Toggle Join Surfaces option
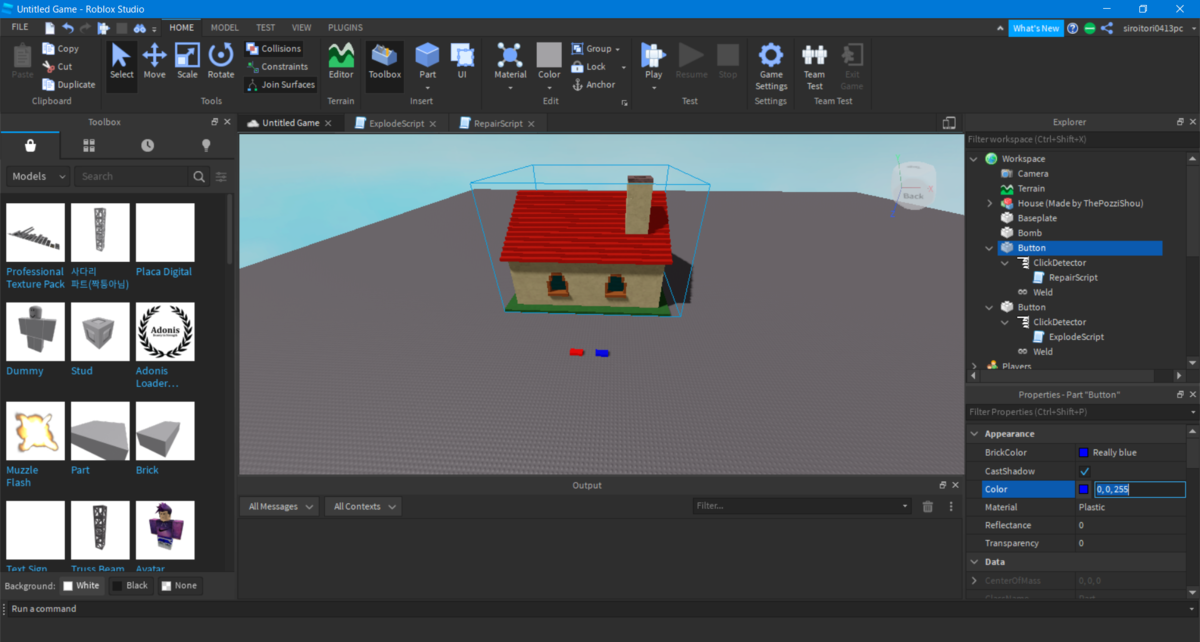 click(x=280, y=84)
